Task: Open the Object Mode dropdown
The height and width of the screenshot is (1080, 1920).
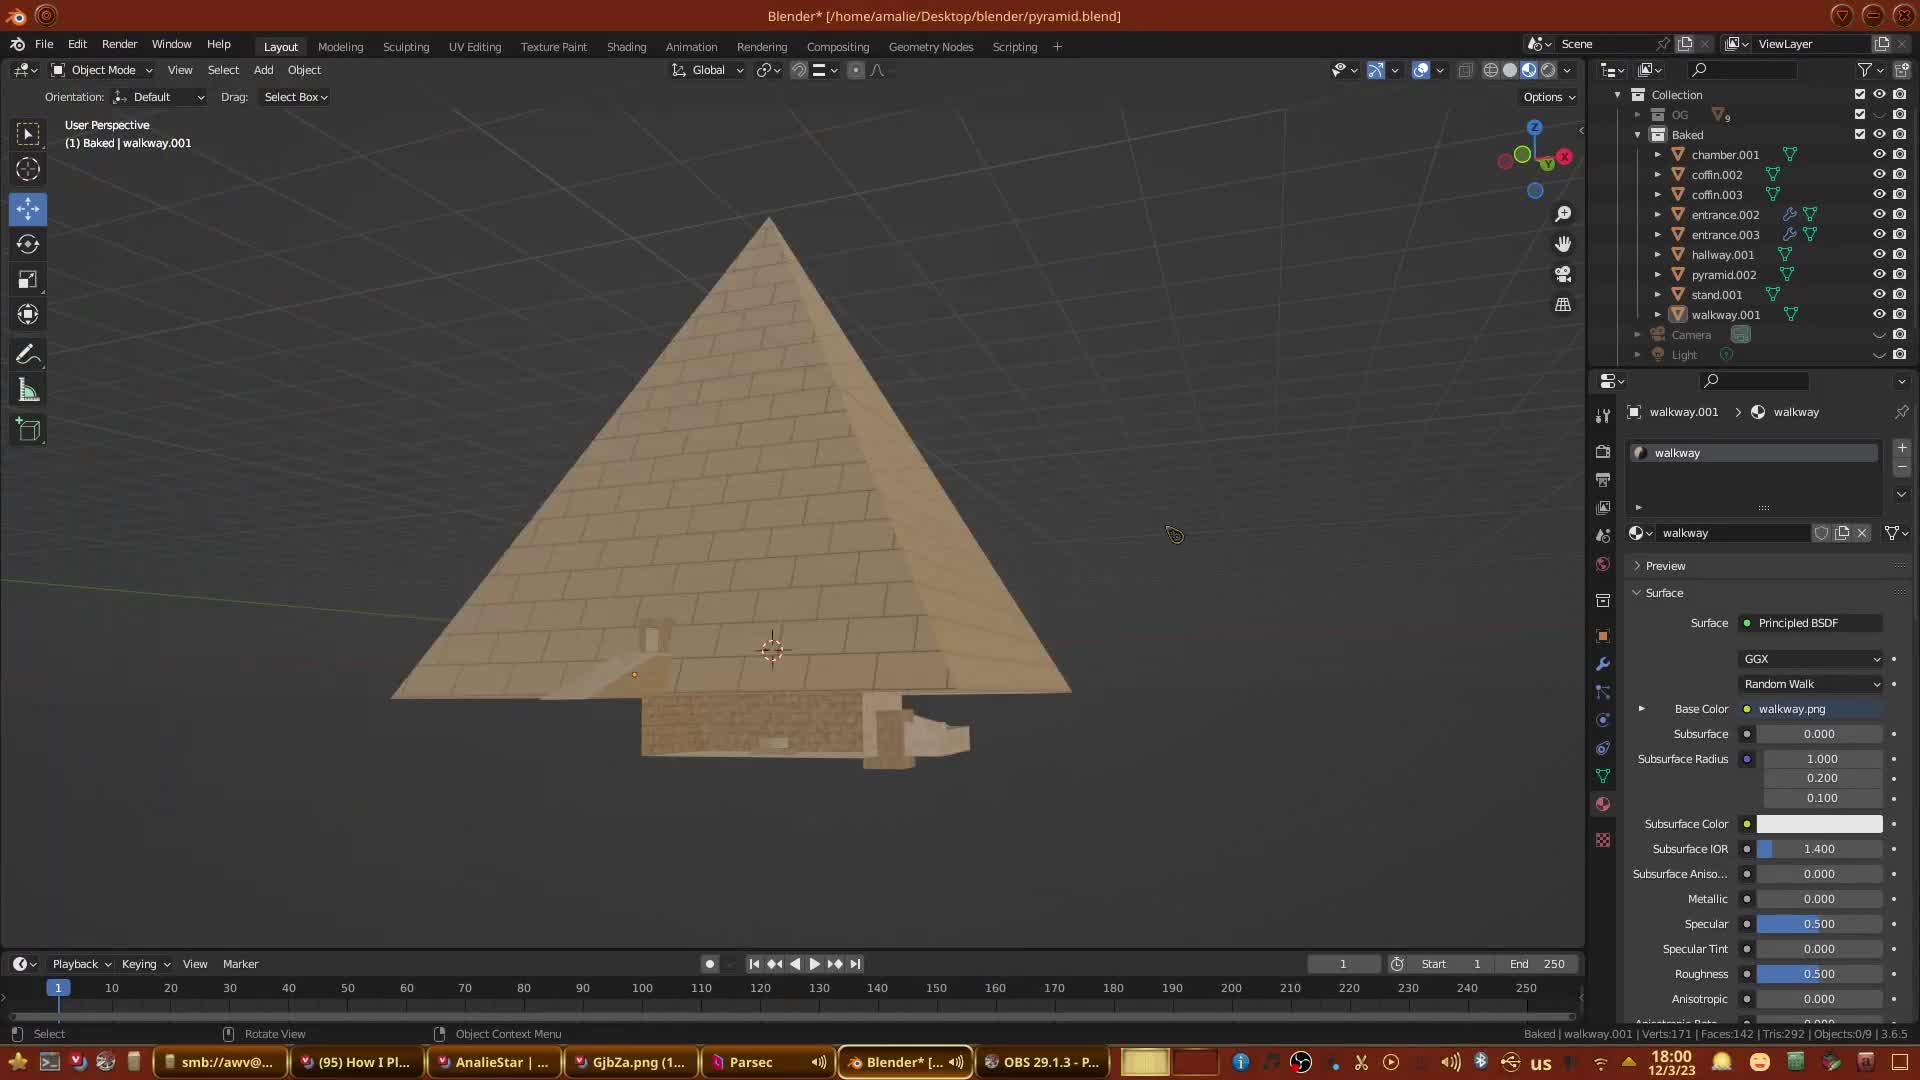Action: point(102,70)
